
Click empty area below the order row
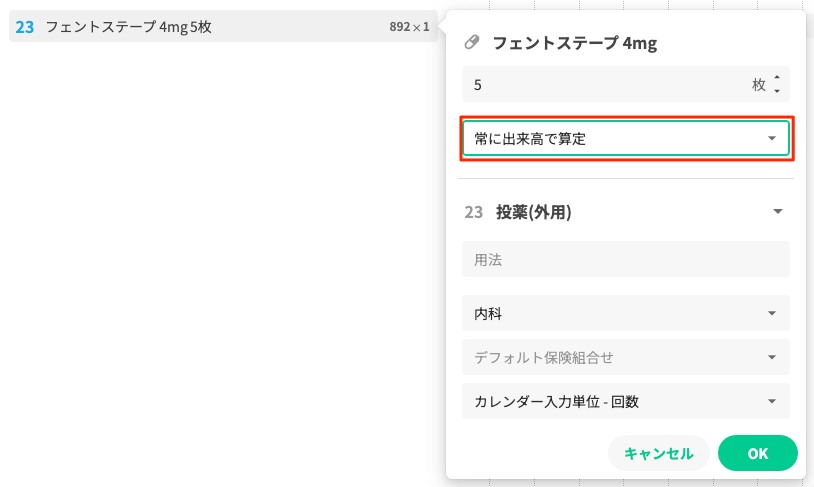coord(200,250)
